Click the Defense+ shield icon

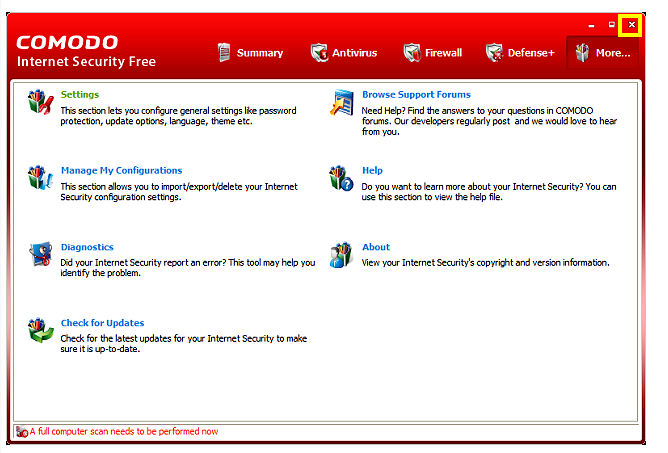click(494, 53)
